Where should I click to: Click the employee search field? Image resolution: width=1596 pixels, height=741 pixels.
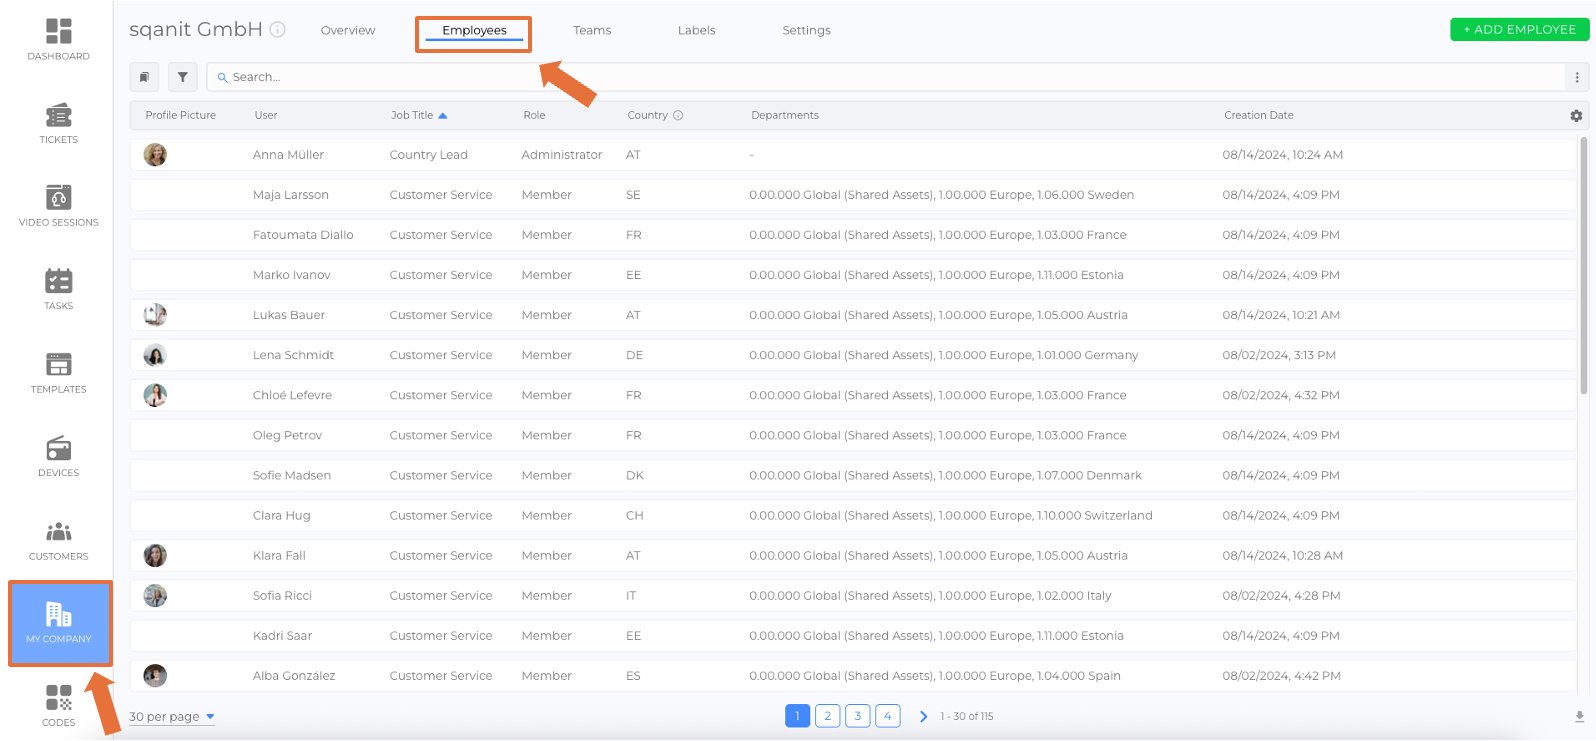[880, 77]
